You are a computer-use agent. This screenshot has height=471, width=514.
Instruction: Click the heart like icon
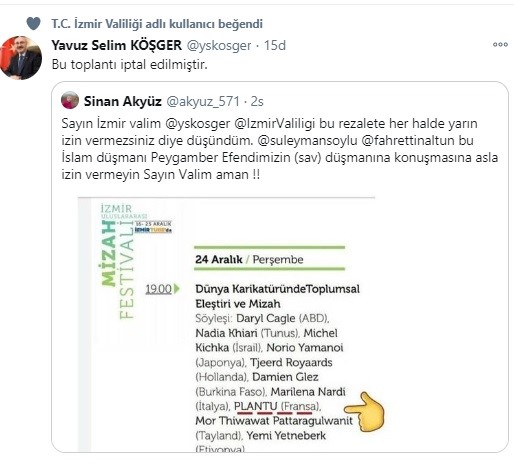(33, 24)
